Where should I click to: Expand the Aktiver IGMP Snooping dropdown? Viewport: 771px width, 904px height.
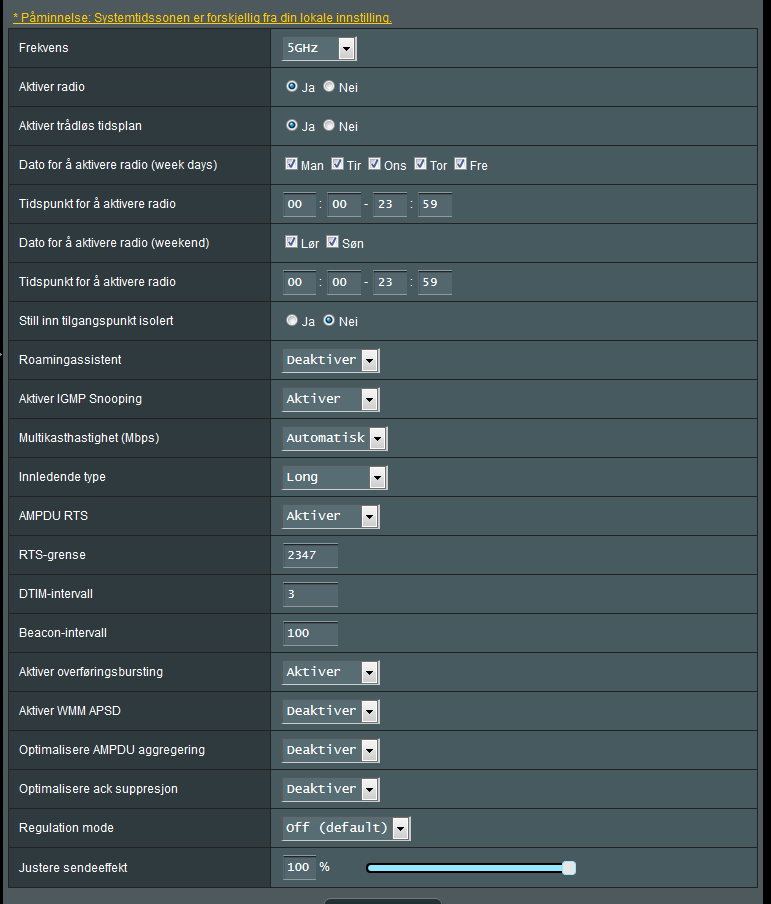(x=330, y=400)
